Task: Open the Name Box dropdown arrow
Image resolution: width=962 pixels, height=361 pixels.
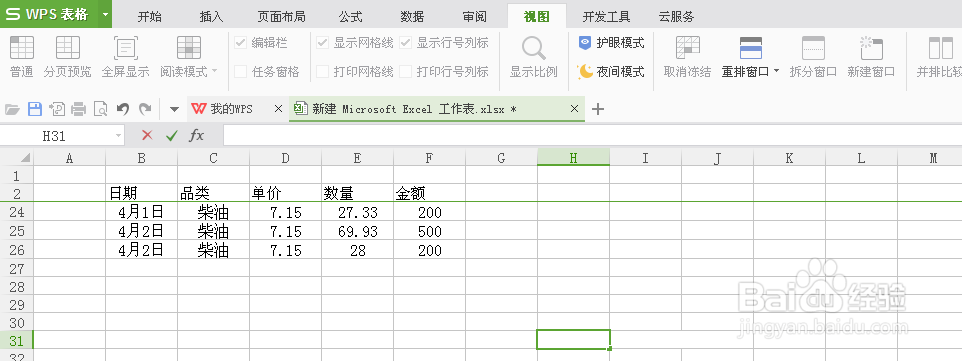Action: (x=118, y=136)
